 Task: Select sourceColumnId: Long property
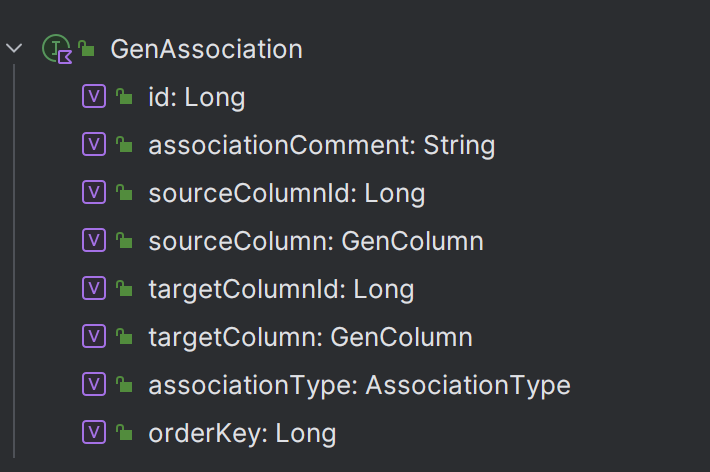[x=287, y=193]
